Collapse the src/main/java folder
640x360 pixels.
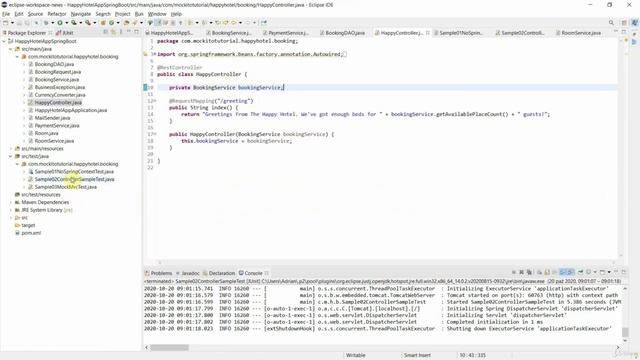point(11,49)
